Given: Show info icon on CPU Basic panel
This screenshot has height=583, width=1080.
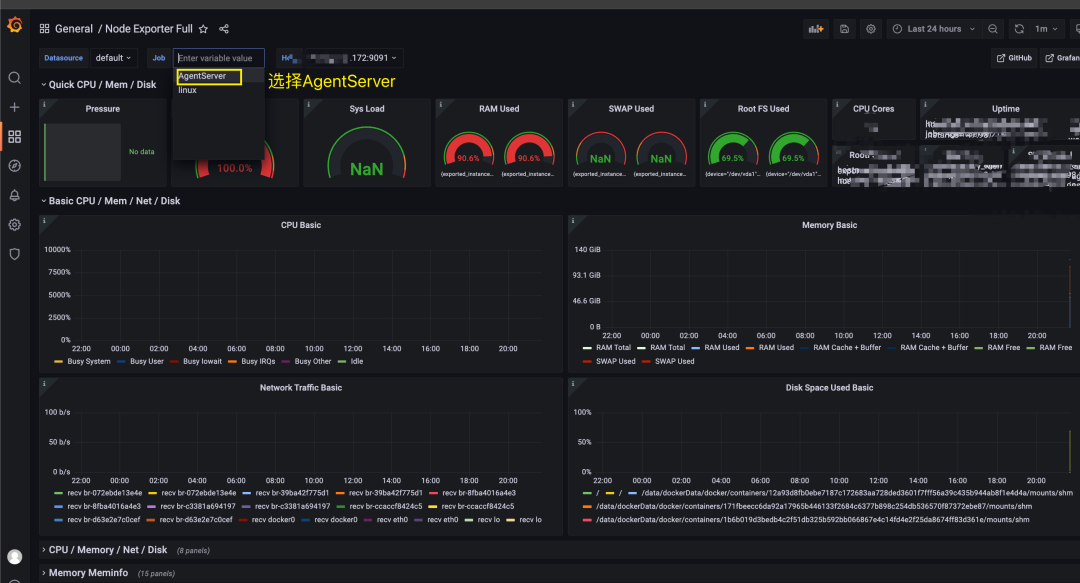Looking at the screenshot, I should pos(44,221).
